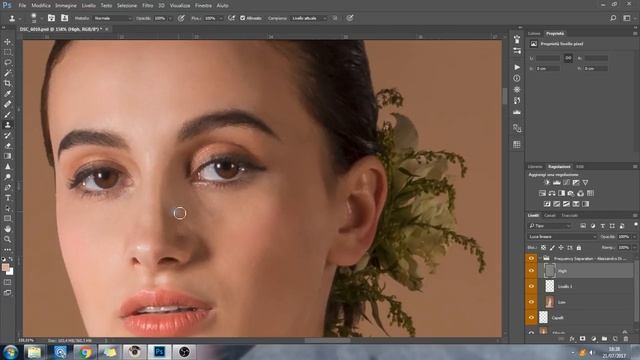Screen dimensions: 640x360
Task: Select the Move tool
Action: click(7, 42)
